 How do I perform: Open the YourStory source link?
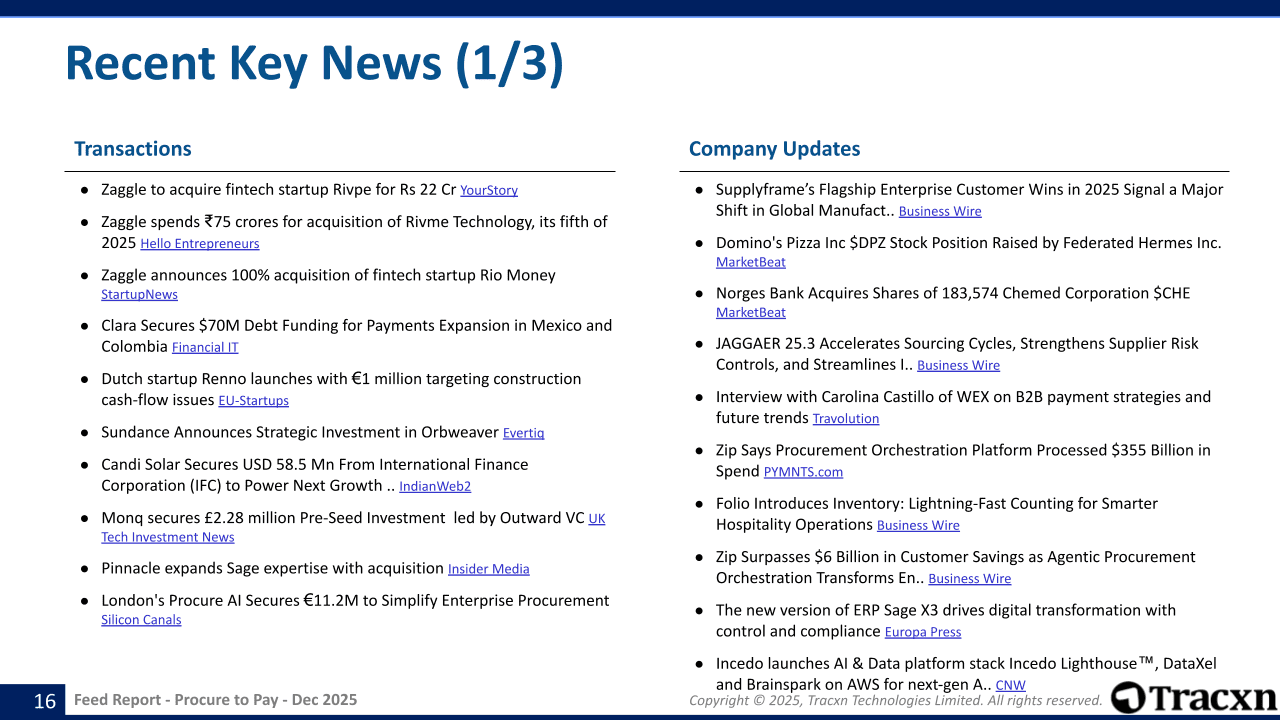click(x=488, y=190)
